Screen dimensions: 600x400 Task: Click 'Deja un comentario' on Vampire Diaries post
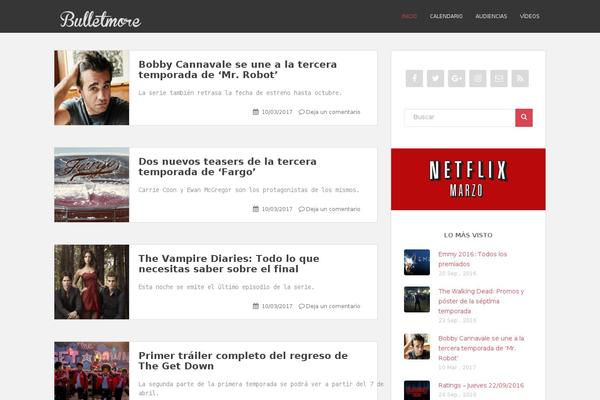tap(333, 306)
